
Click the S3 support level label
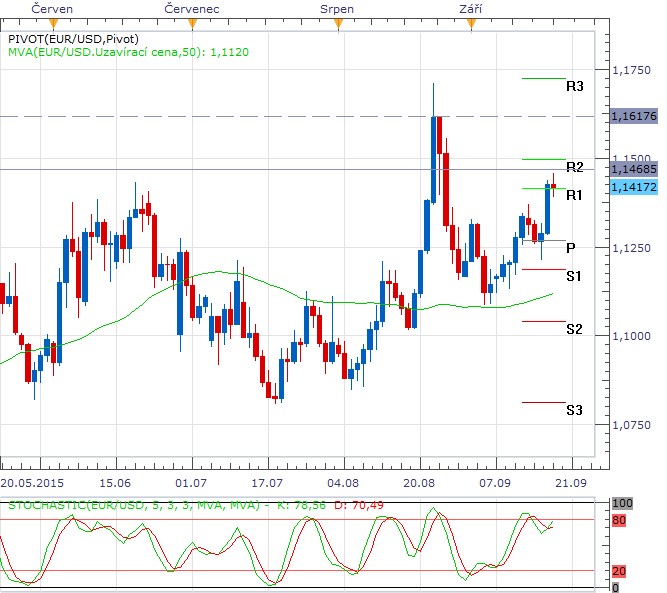pyautogui.click(x=574, y=410)
